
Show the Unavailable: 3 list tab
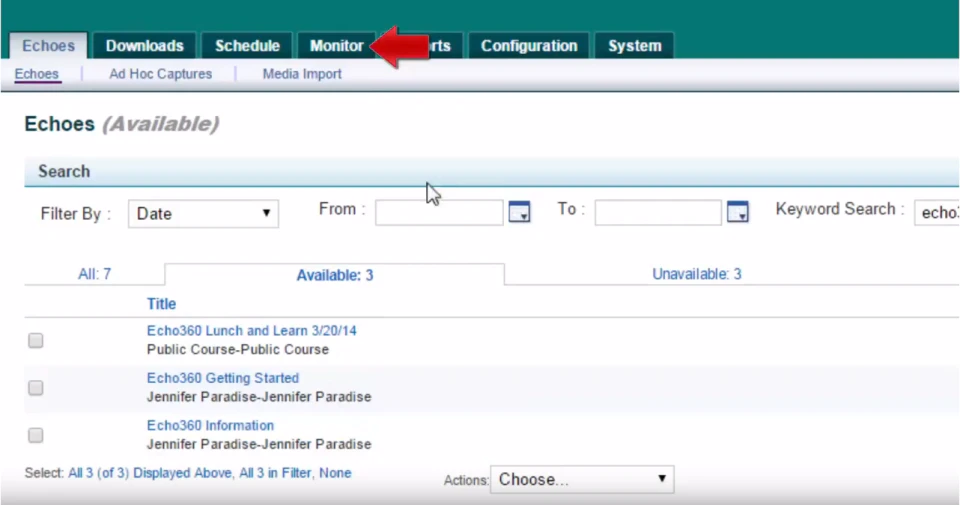click(x=697, y=274)
